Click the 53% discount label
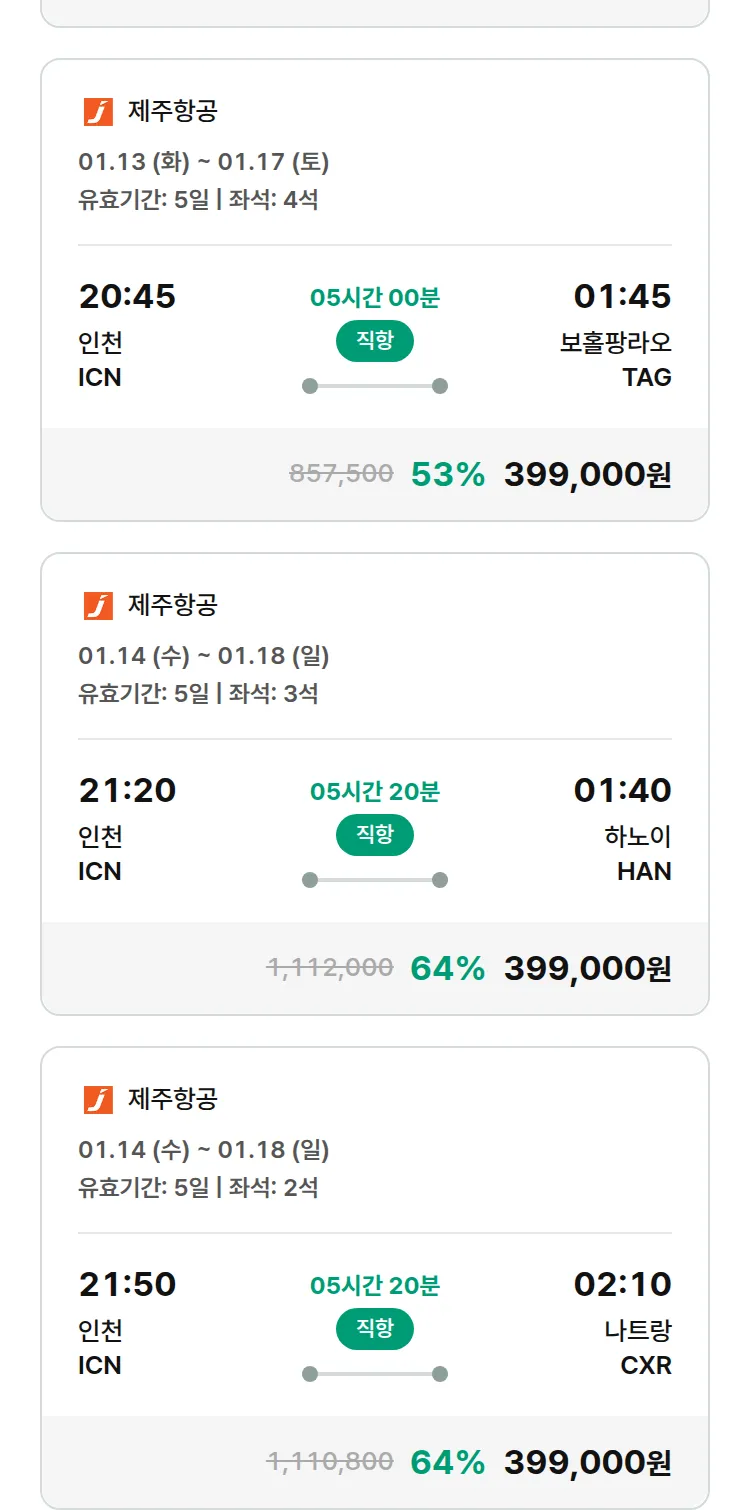The image size is (750, 1510). pyautogui.click(x=448, y=474)
